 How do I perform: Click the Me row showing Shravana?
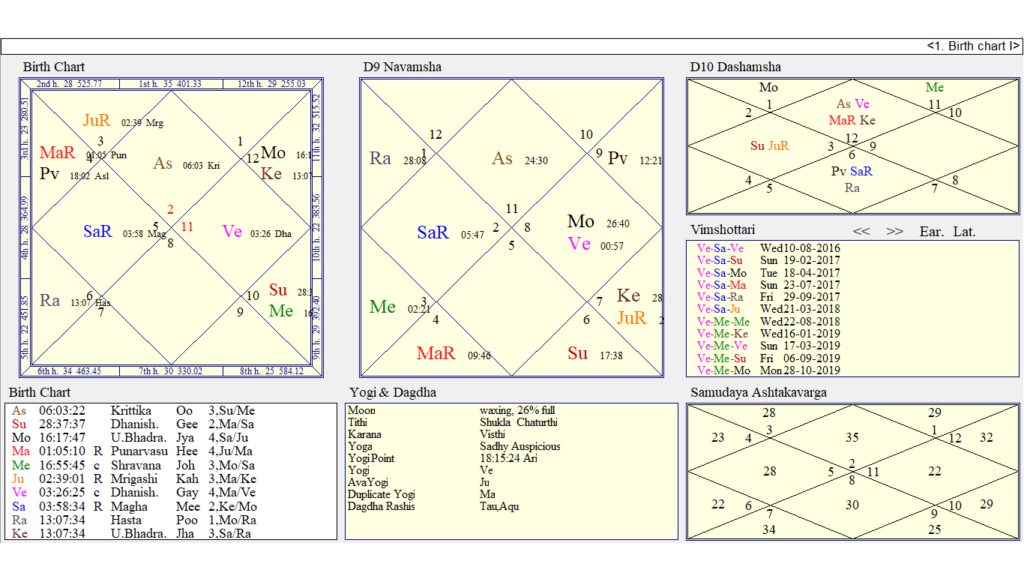[x=134, y=466]
